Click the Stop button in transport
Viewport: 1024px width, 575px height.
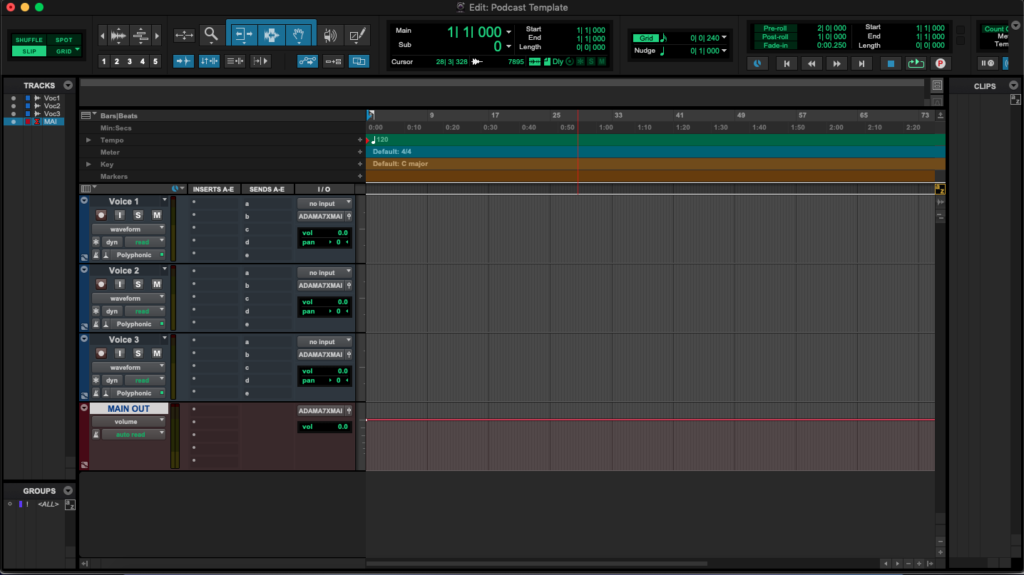[x=891, y=63]
